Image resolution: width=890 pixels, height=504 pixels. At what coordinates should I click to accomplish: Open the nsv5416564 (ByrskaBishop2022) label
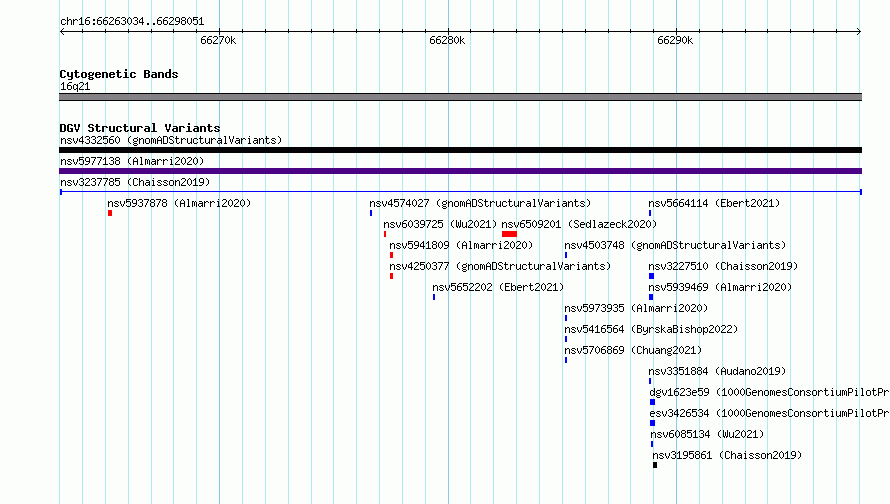click(651, 329)
